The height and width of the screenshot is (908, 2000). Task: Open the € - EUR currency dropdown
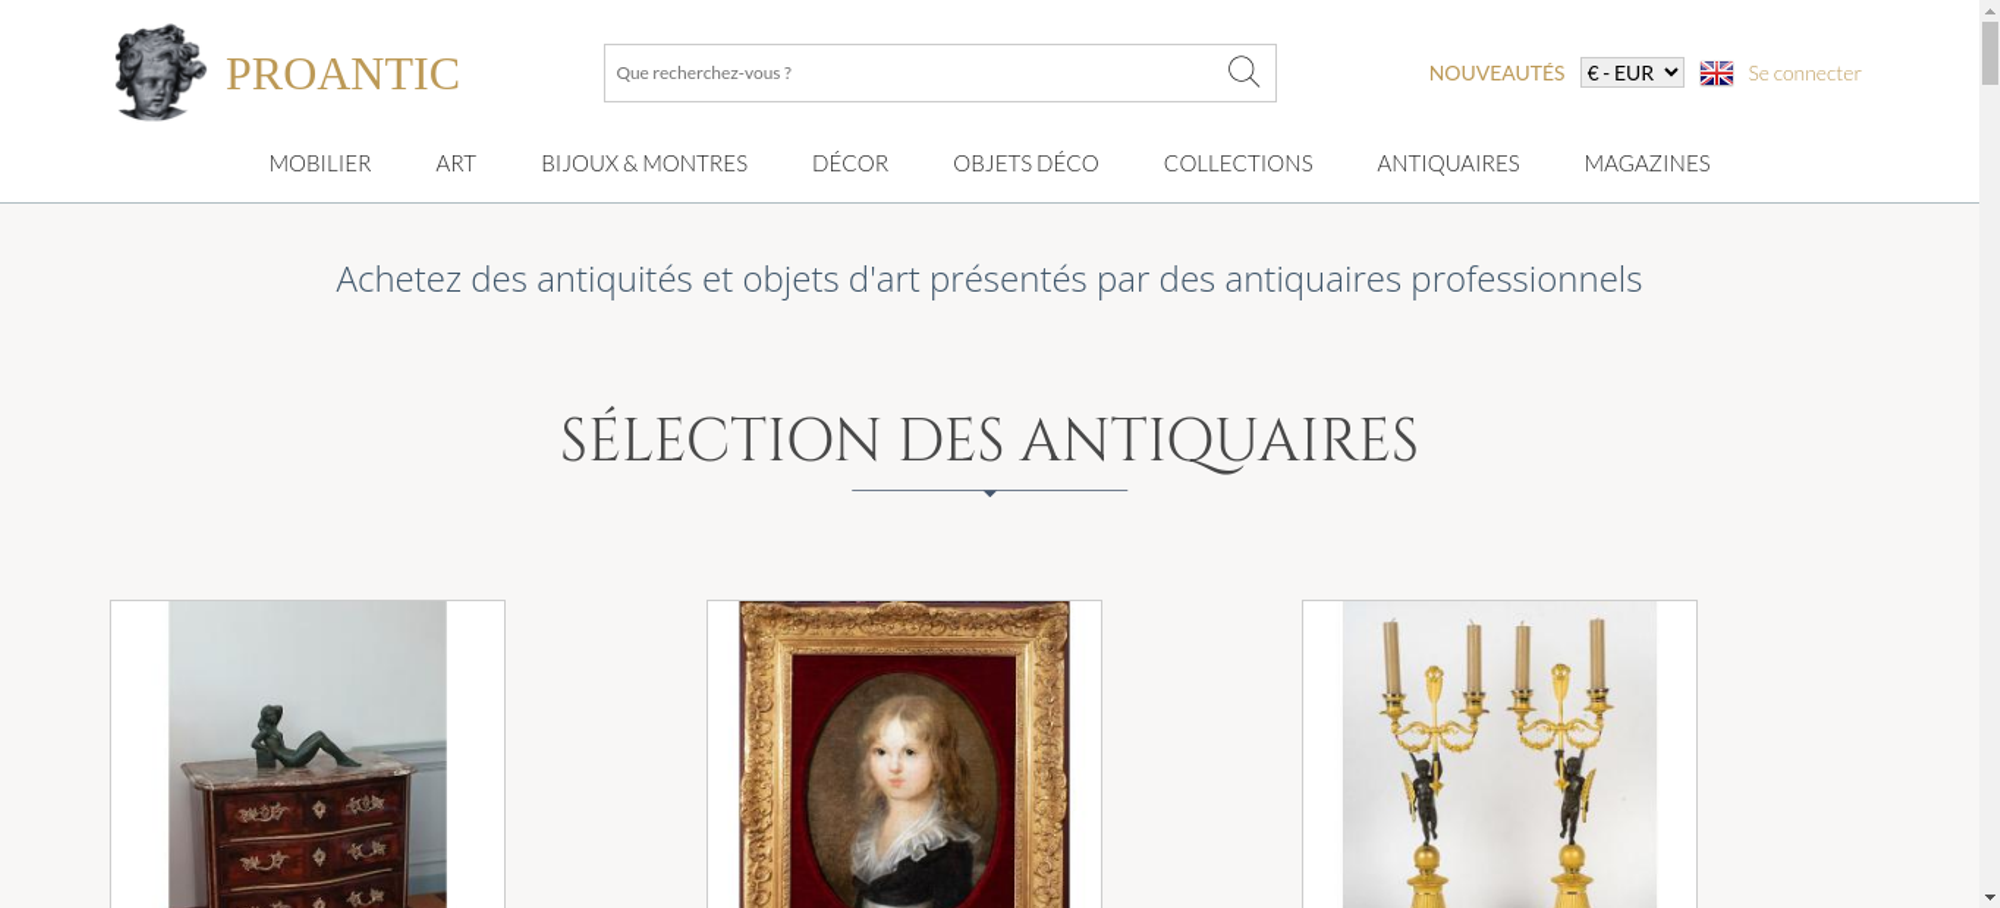pos(1632,73)
